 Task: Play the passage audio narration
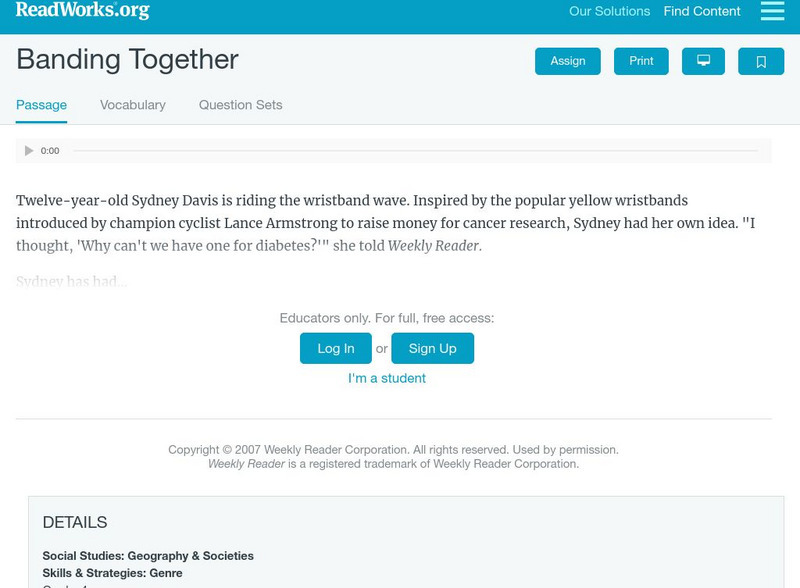point(28,150)
